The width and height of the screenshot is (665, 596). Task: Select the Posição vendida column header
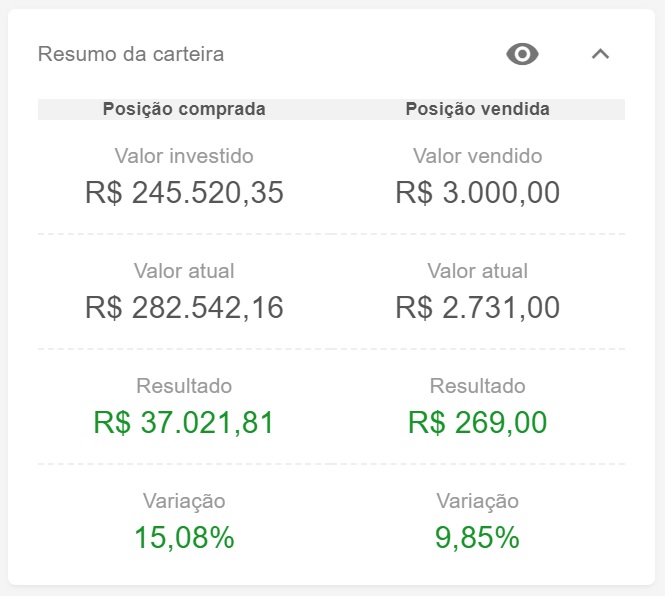(477, 109)
